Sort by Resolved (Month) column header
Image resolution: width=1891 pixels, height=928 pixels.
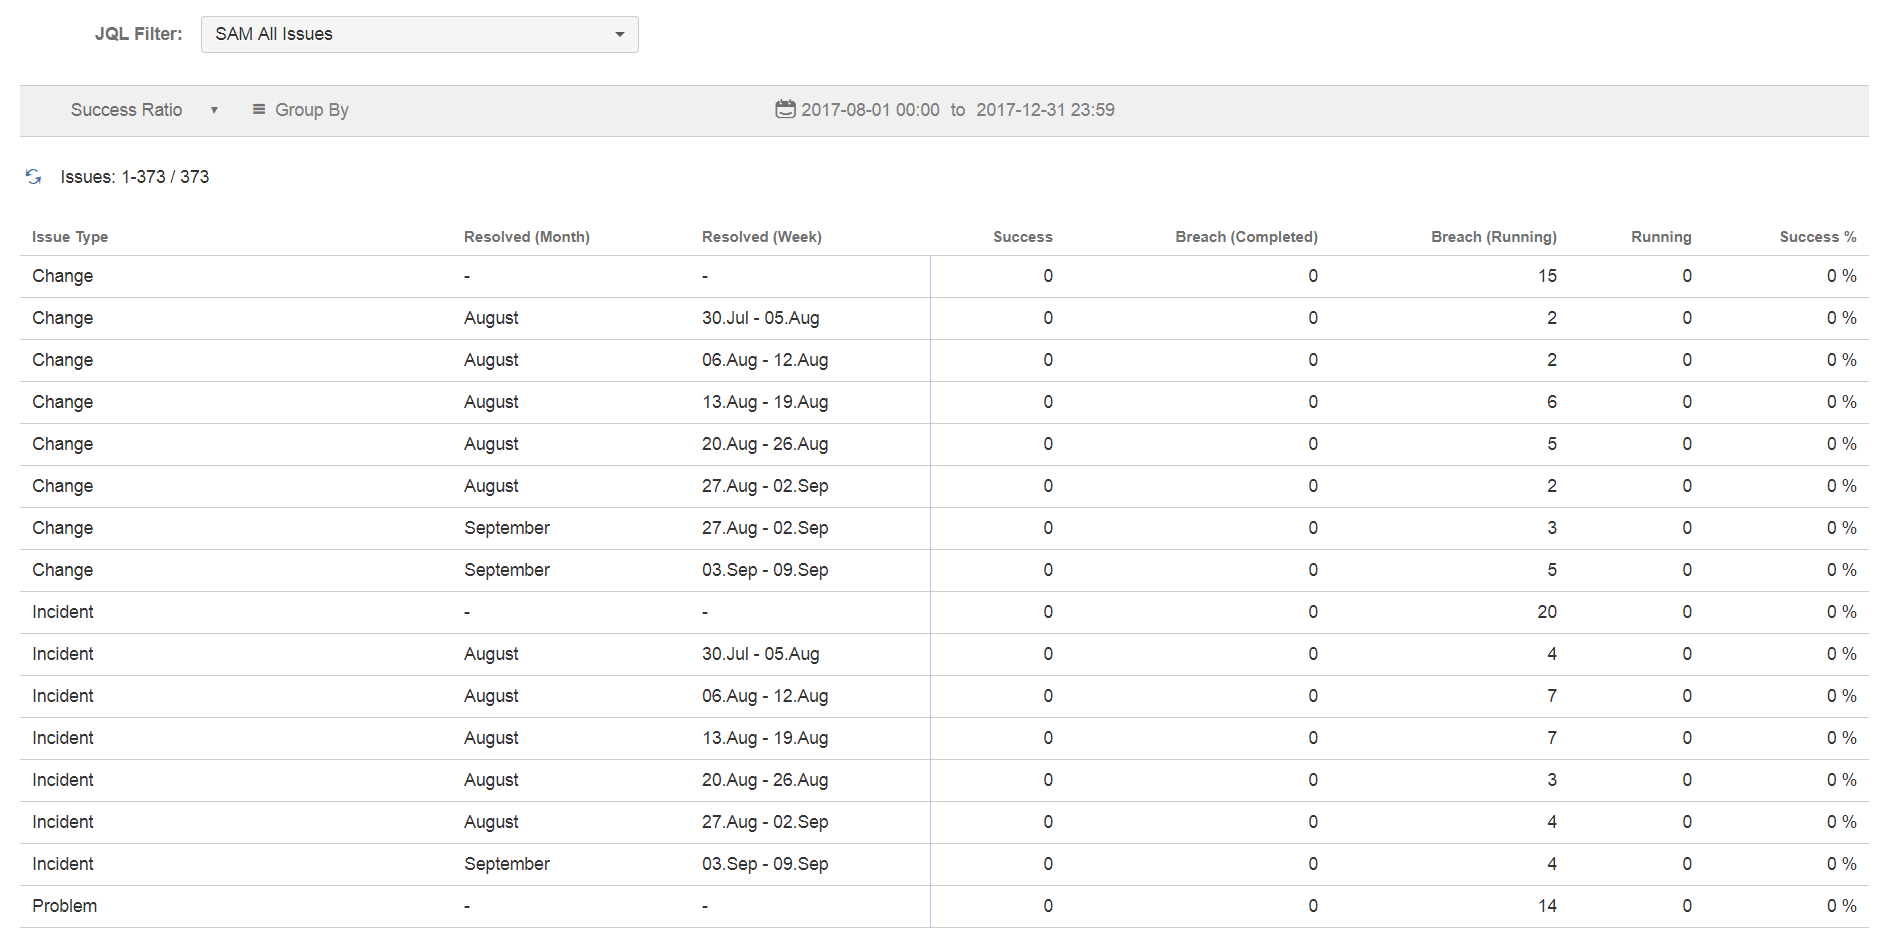[526, 237]
